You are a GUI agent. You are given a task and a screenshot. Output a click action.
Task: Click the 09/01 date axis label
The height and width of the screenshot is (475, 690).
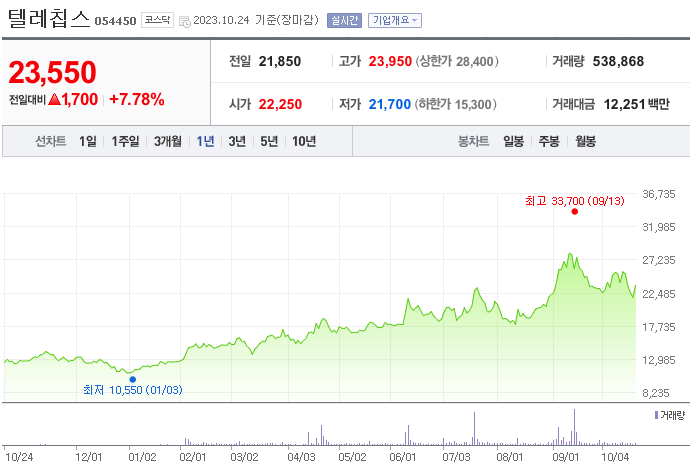point(566,457)
